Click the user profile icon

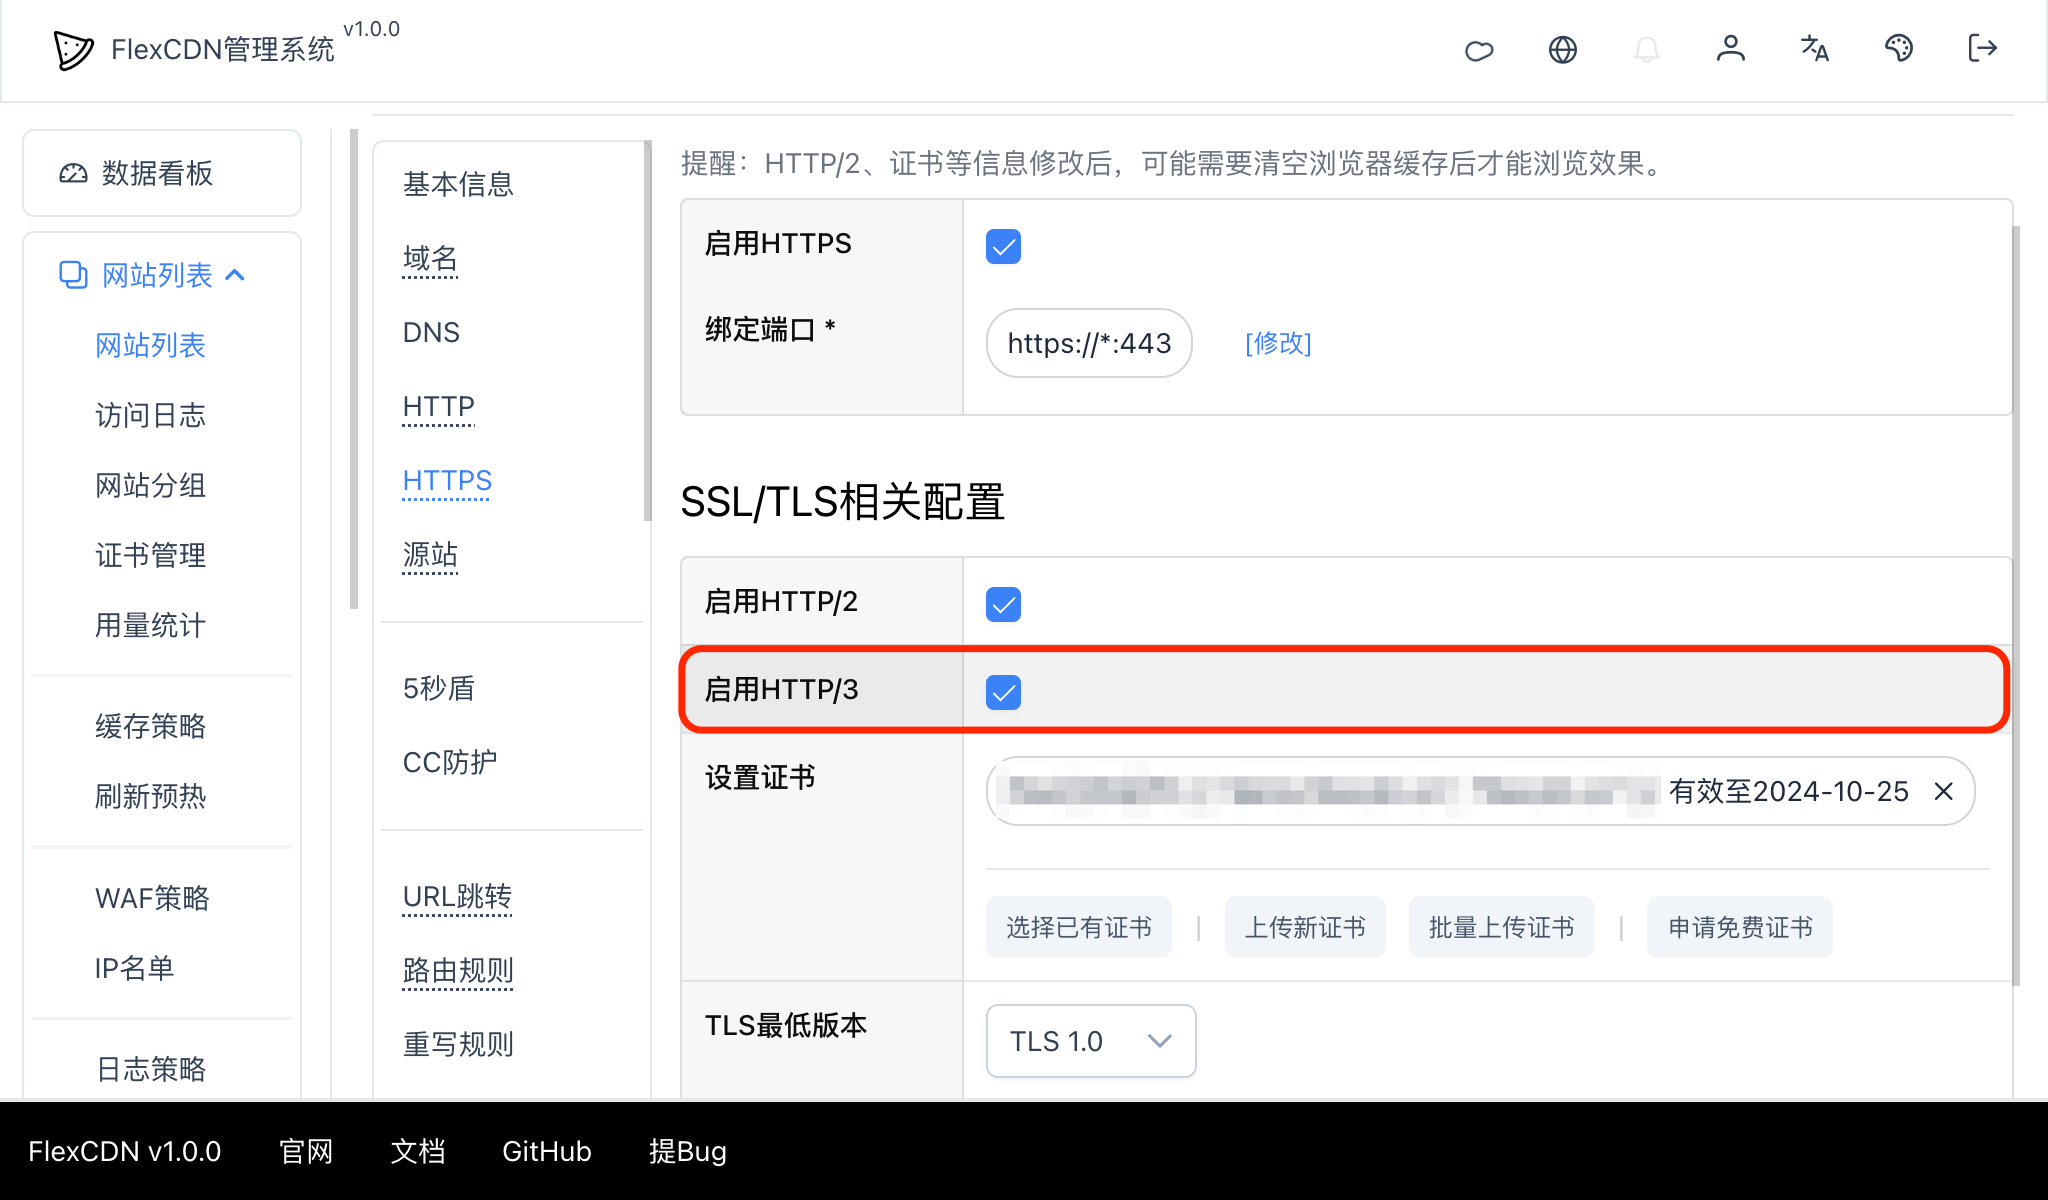[x=1730, y=49]
